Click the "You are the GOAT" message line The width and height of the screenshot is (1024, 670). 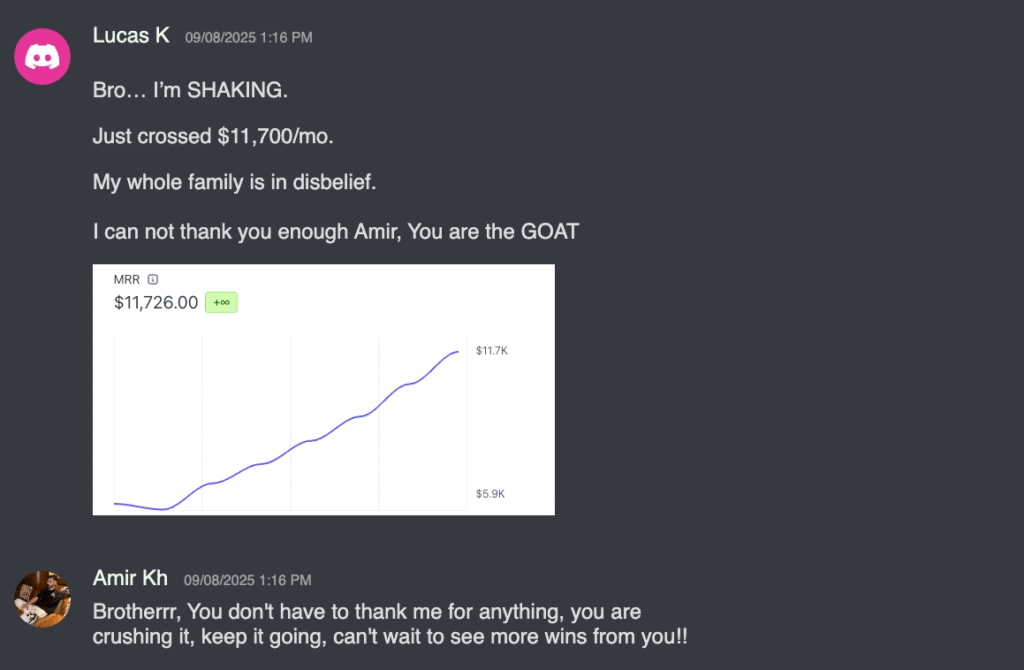coord(336,232)
